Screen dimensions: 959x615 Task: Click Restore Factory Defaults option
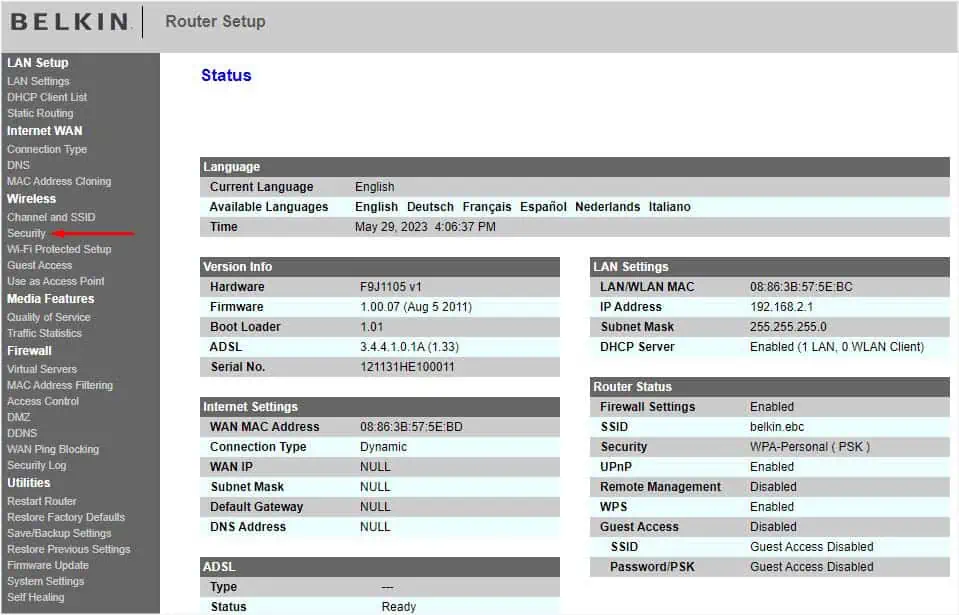coord(66,517)
